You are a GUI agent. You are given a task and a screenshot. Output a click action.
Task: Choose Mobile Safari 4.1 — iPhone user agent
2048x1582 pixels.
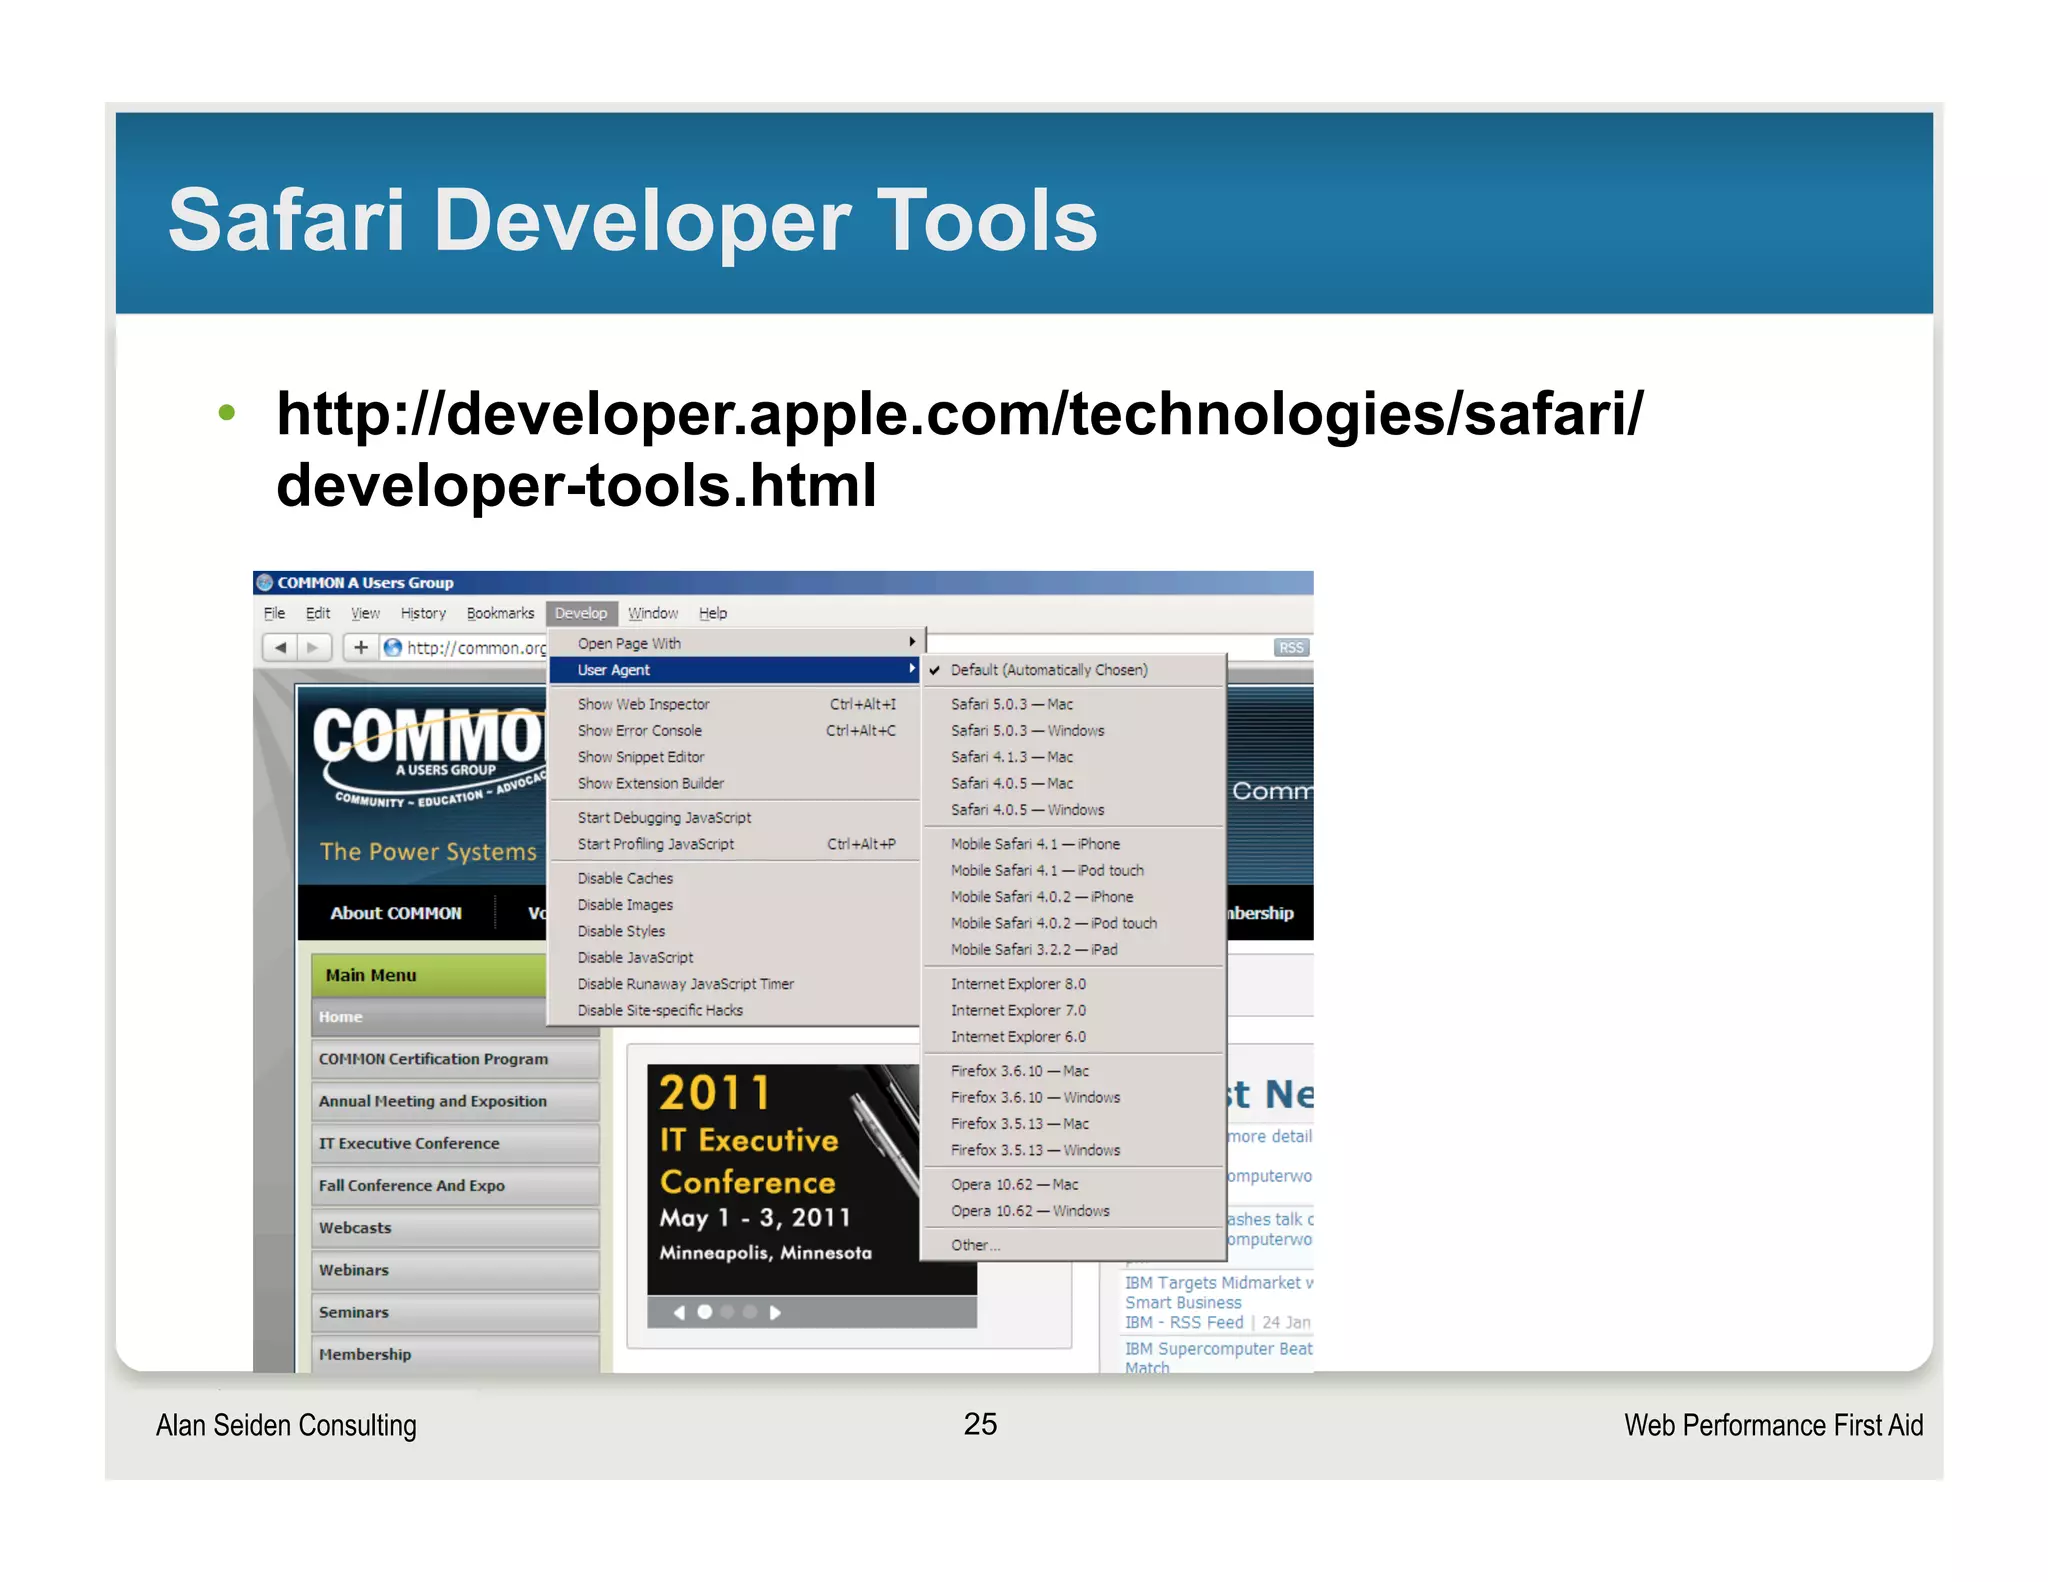pyautogui.click(x=1034, y=844)
